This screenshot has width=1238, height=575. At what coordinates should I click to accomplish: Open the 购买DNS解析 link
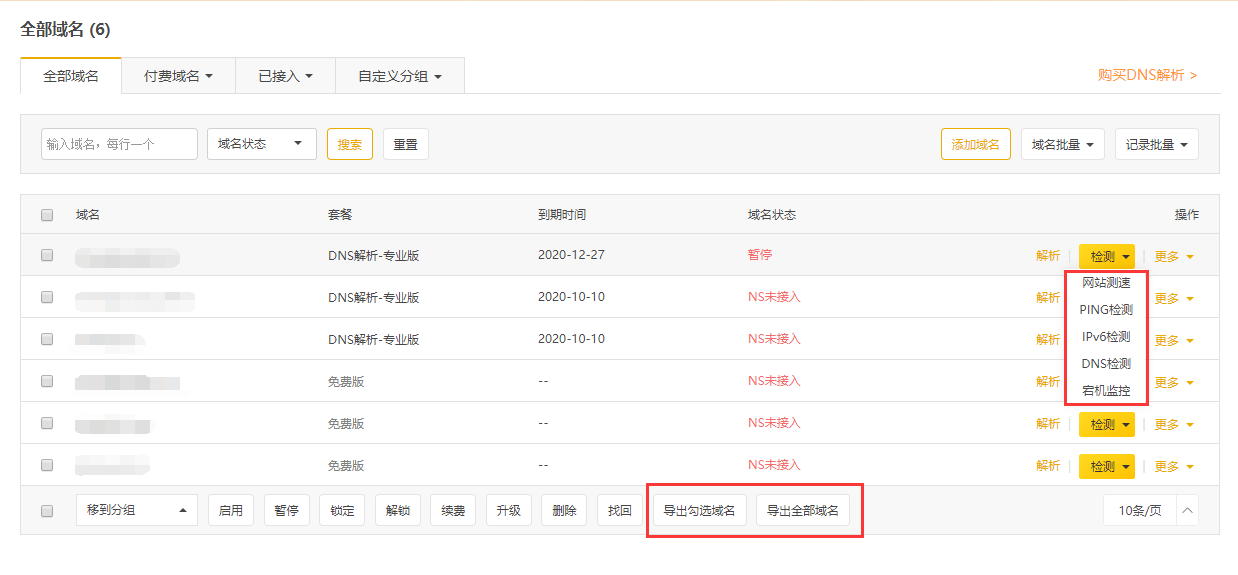click(1146, 75)
